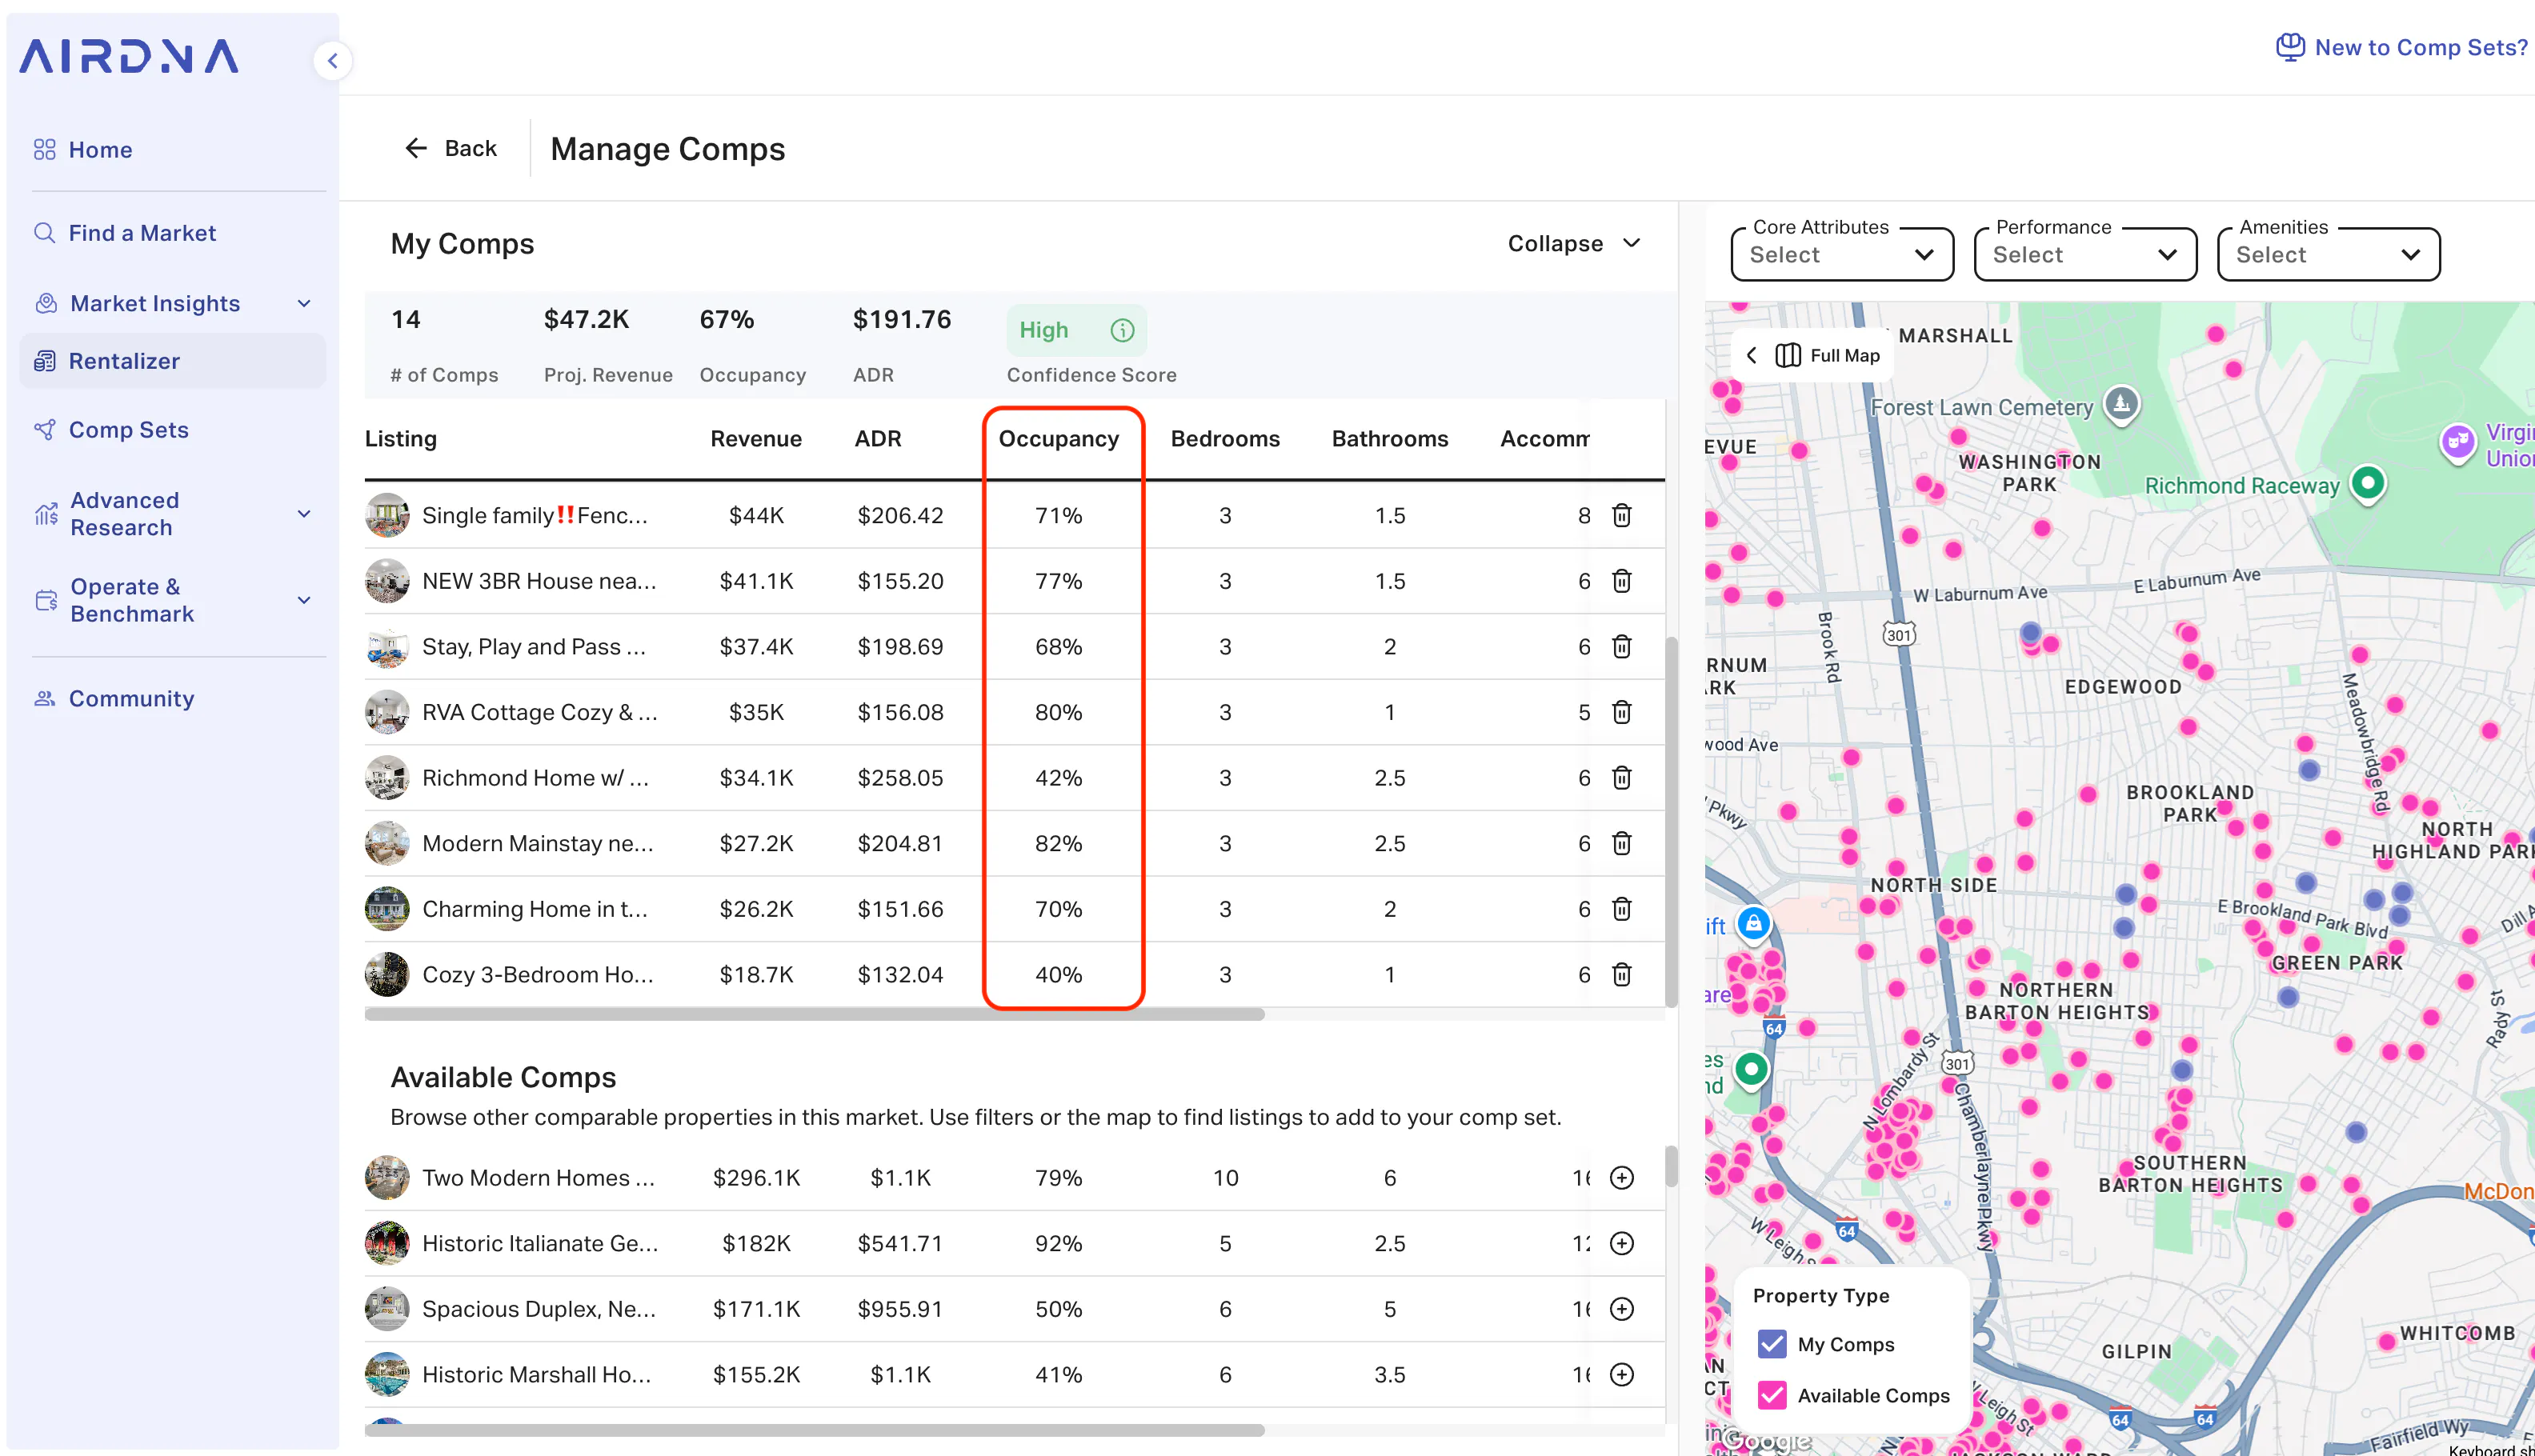
Task: Collapse the map panel with left chevron
Action: [x=1751, y=356]
